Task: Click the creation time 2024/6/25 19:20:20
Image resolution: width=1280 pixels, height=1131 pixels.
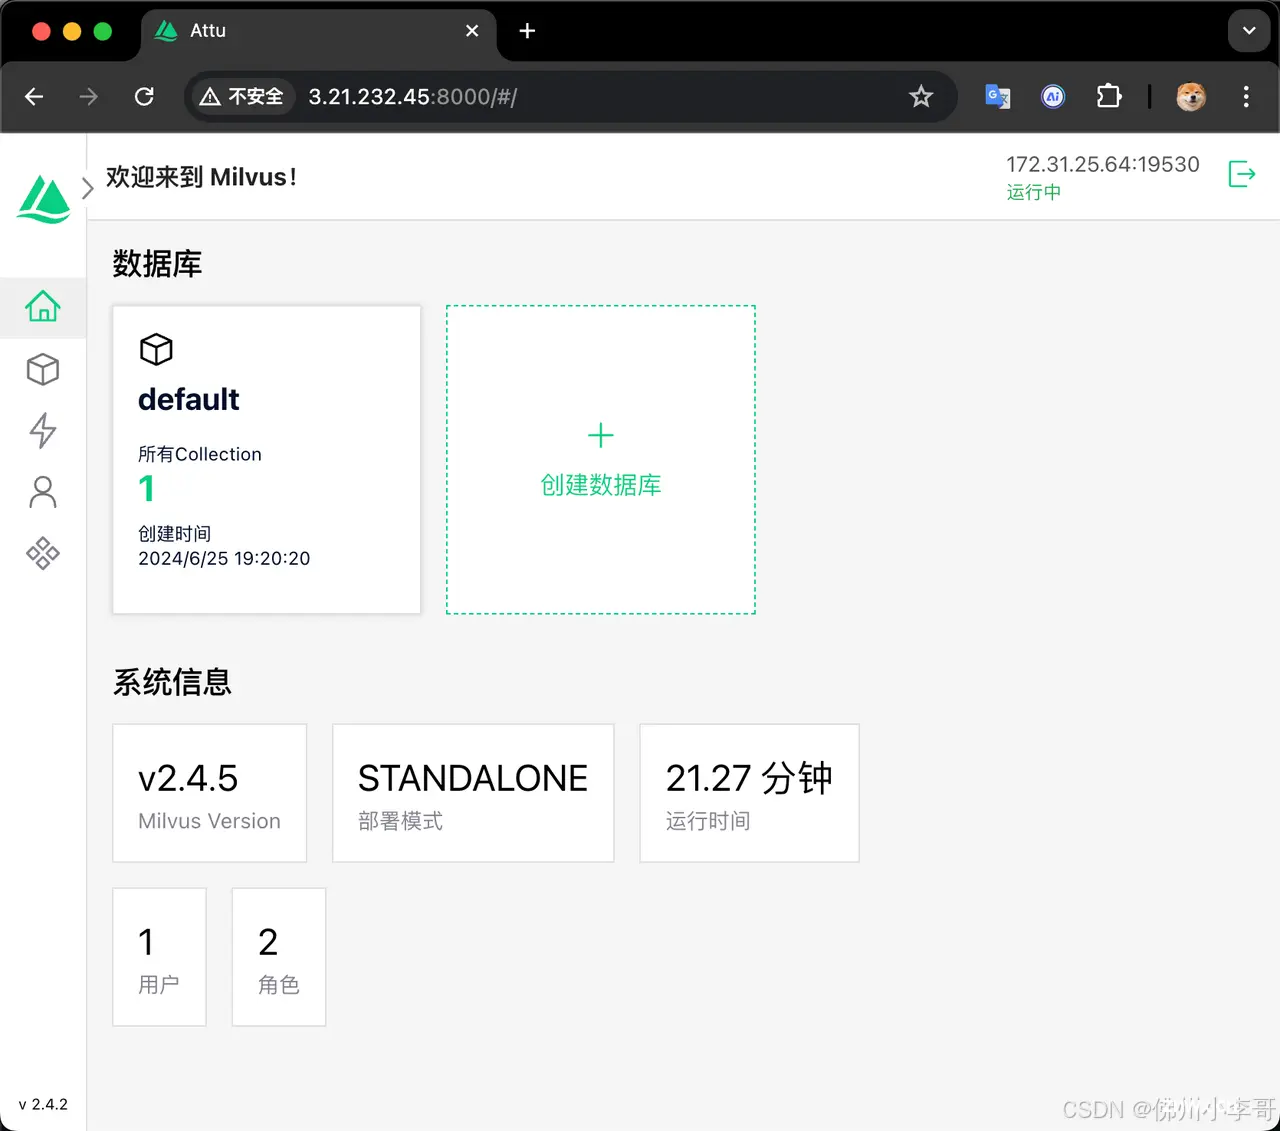Action: point(224,558)
